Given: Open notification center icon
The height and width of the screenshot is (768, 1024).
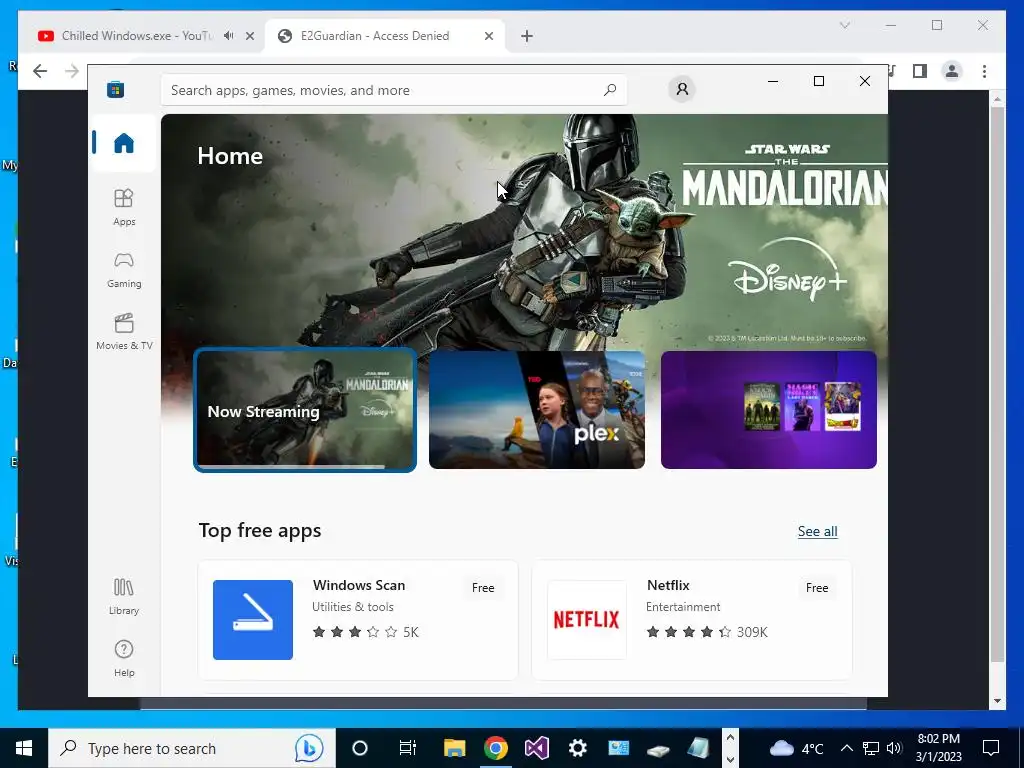Looking at the screenshot, I should click(x=991, y=748).
